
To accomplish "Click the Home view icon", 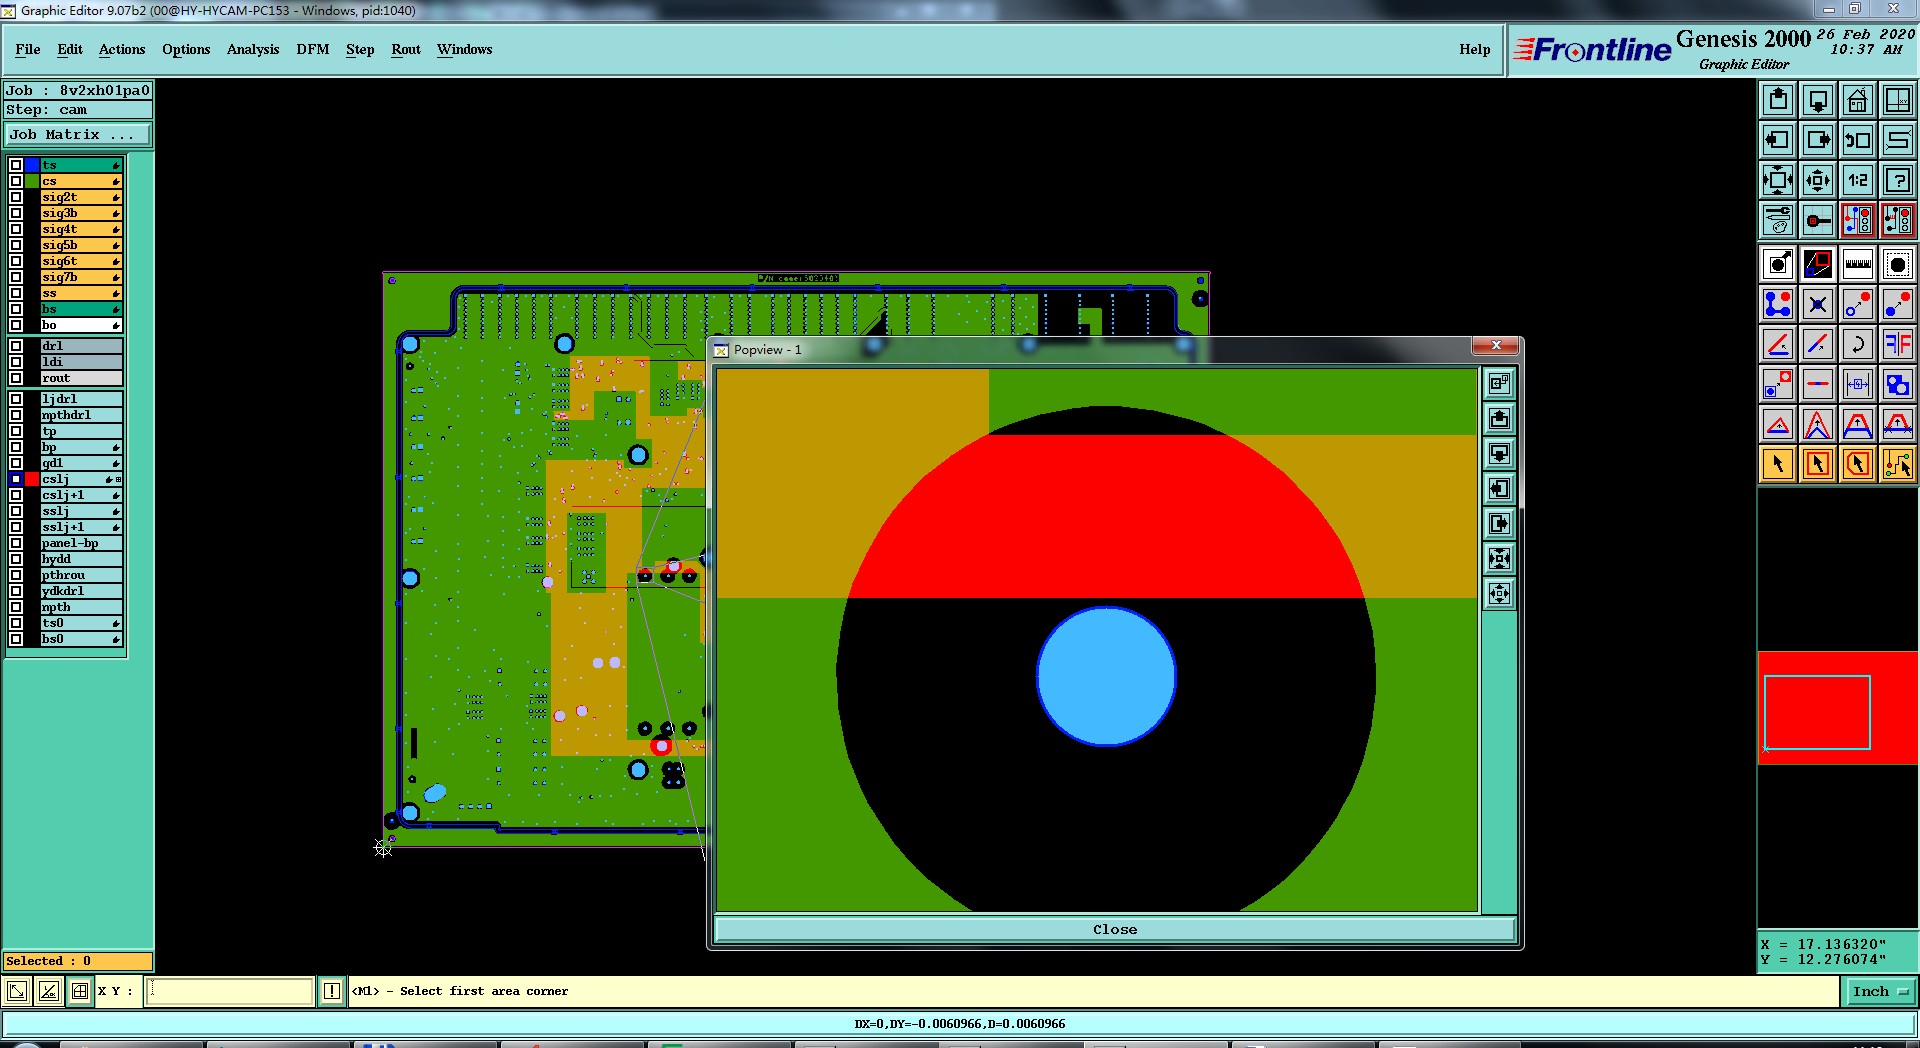I will tap(1858, 100).
